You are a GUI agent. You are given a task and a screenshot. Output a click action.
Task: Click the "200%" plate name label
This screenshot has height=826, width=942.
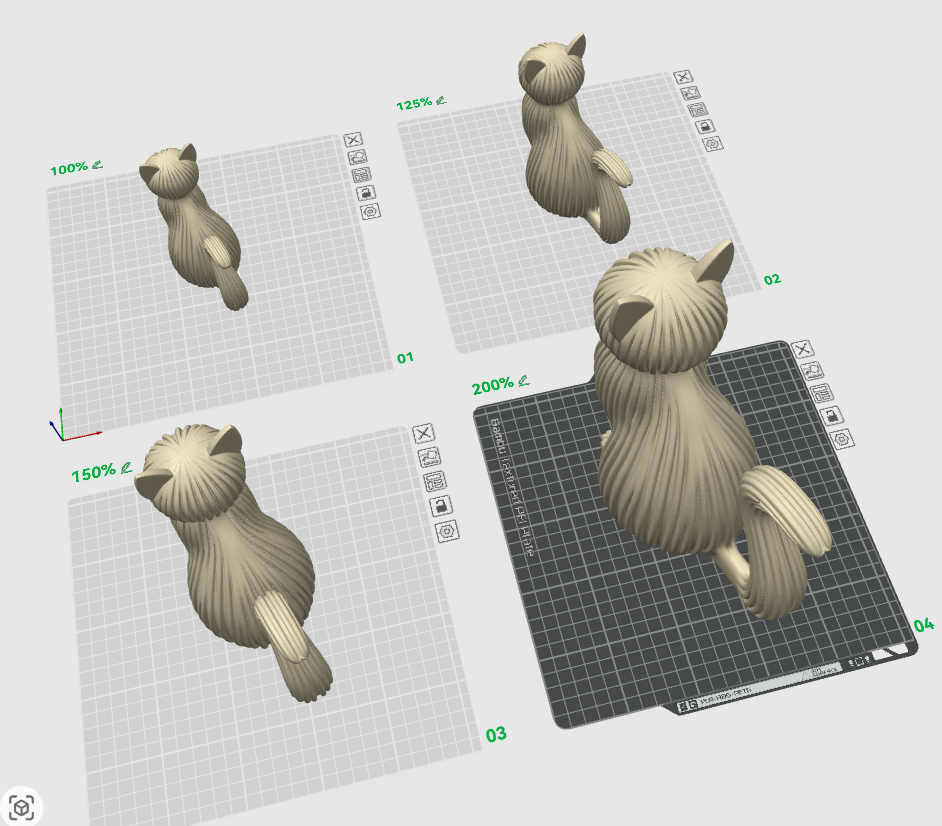493,386
